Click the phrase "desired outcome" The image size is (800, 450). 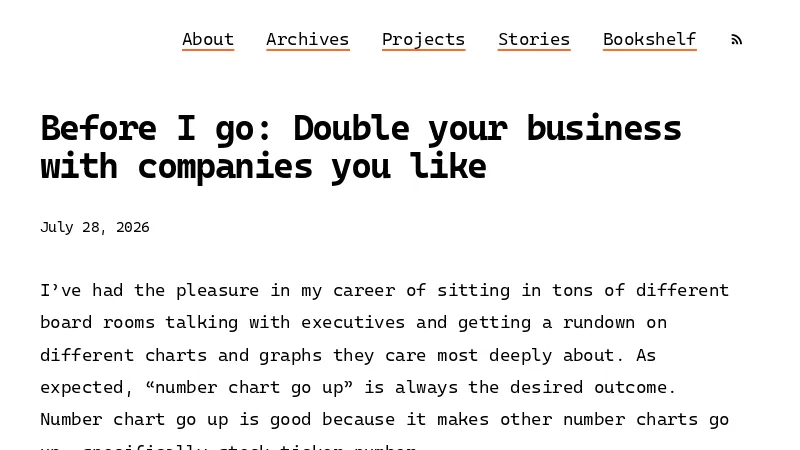pos(588,387)
